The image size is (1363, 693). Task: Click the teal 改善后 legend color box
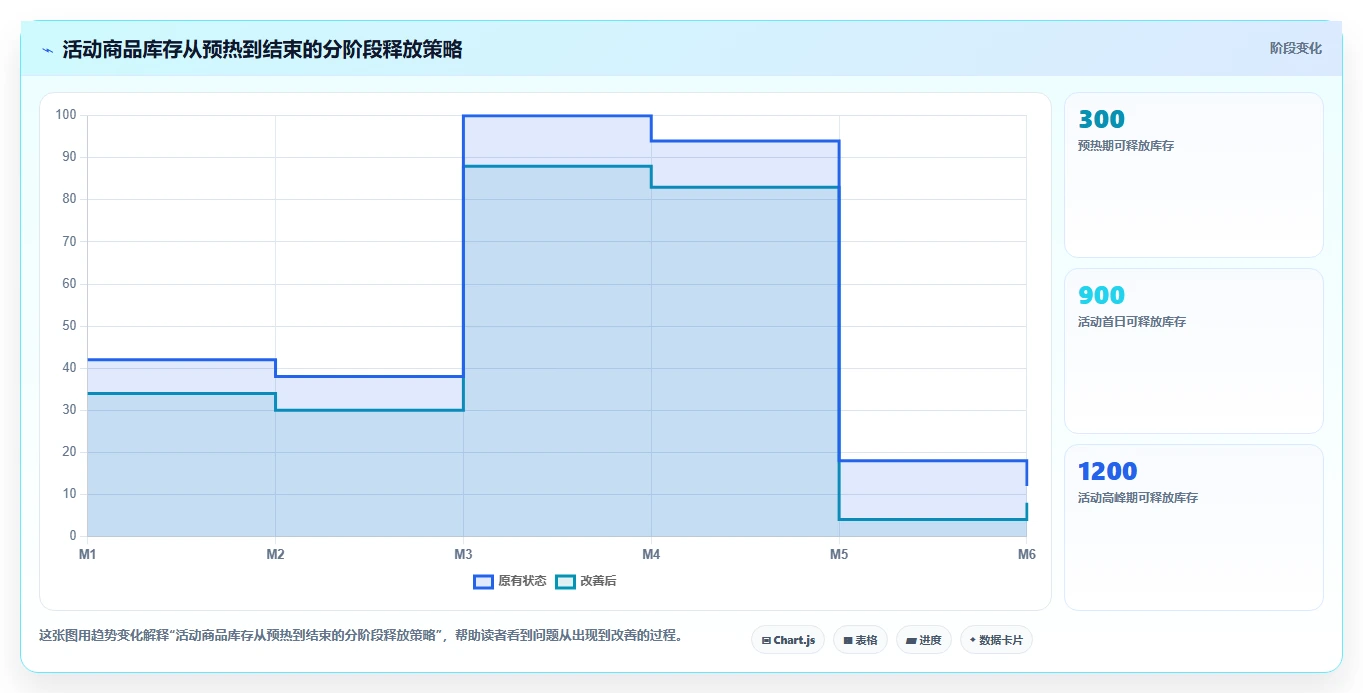565,581
